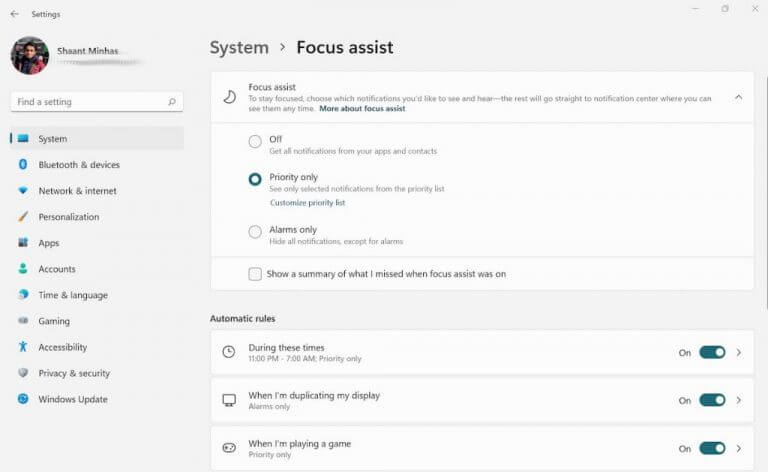Click the Privacy & security shield icon

[23, 373]
